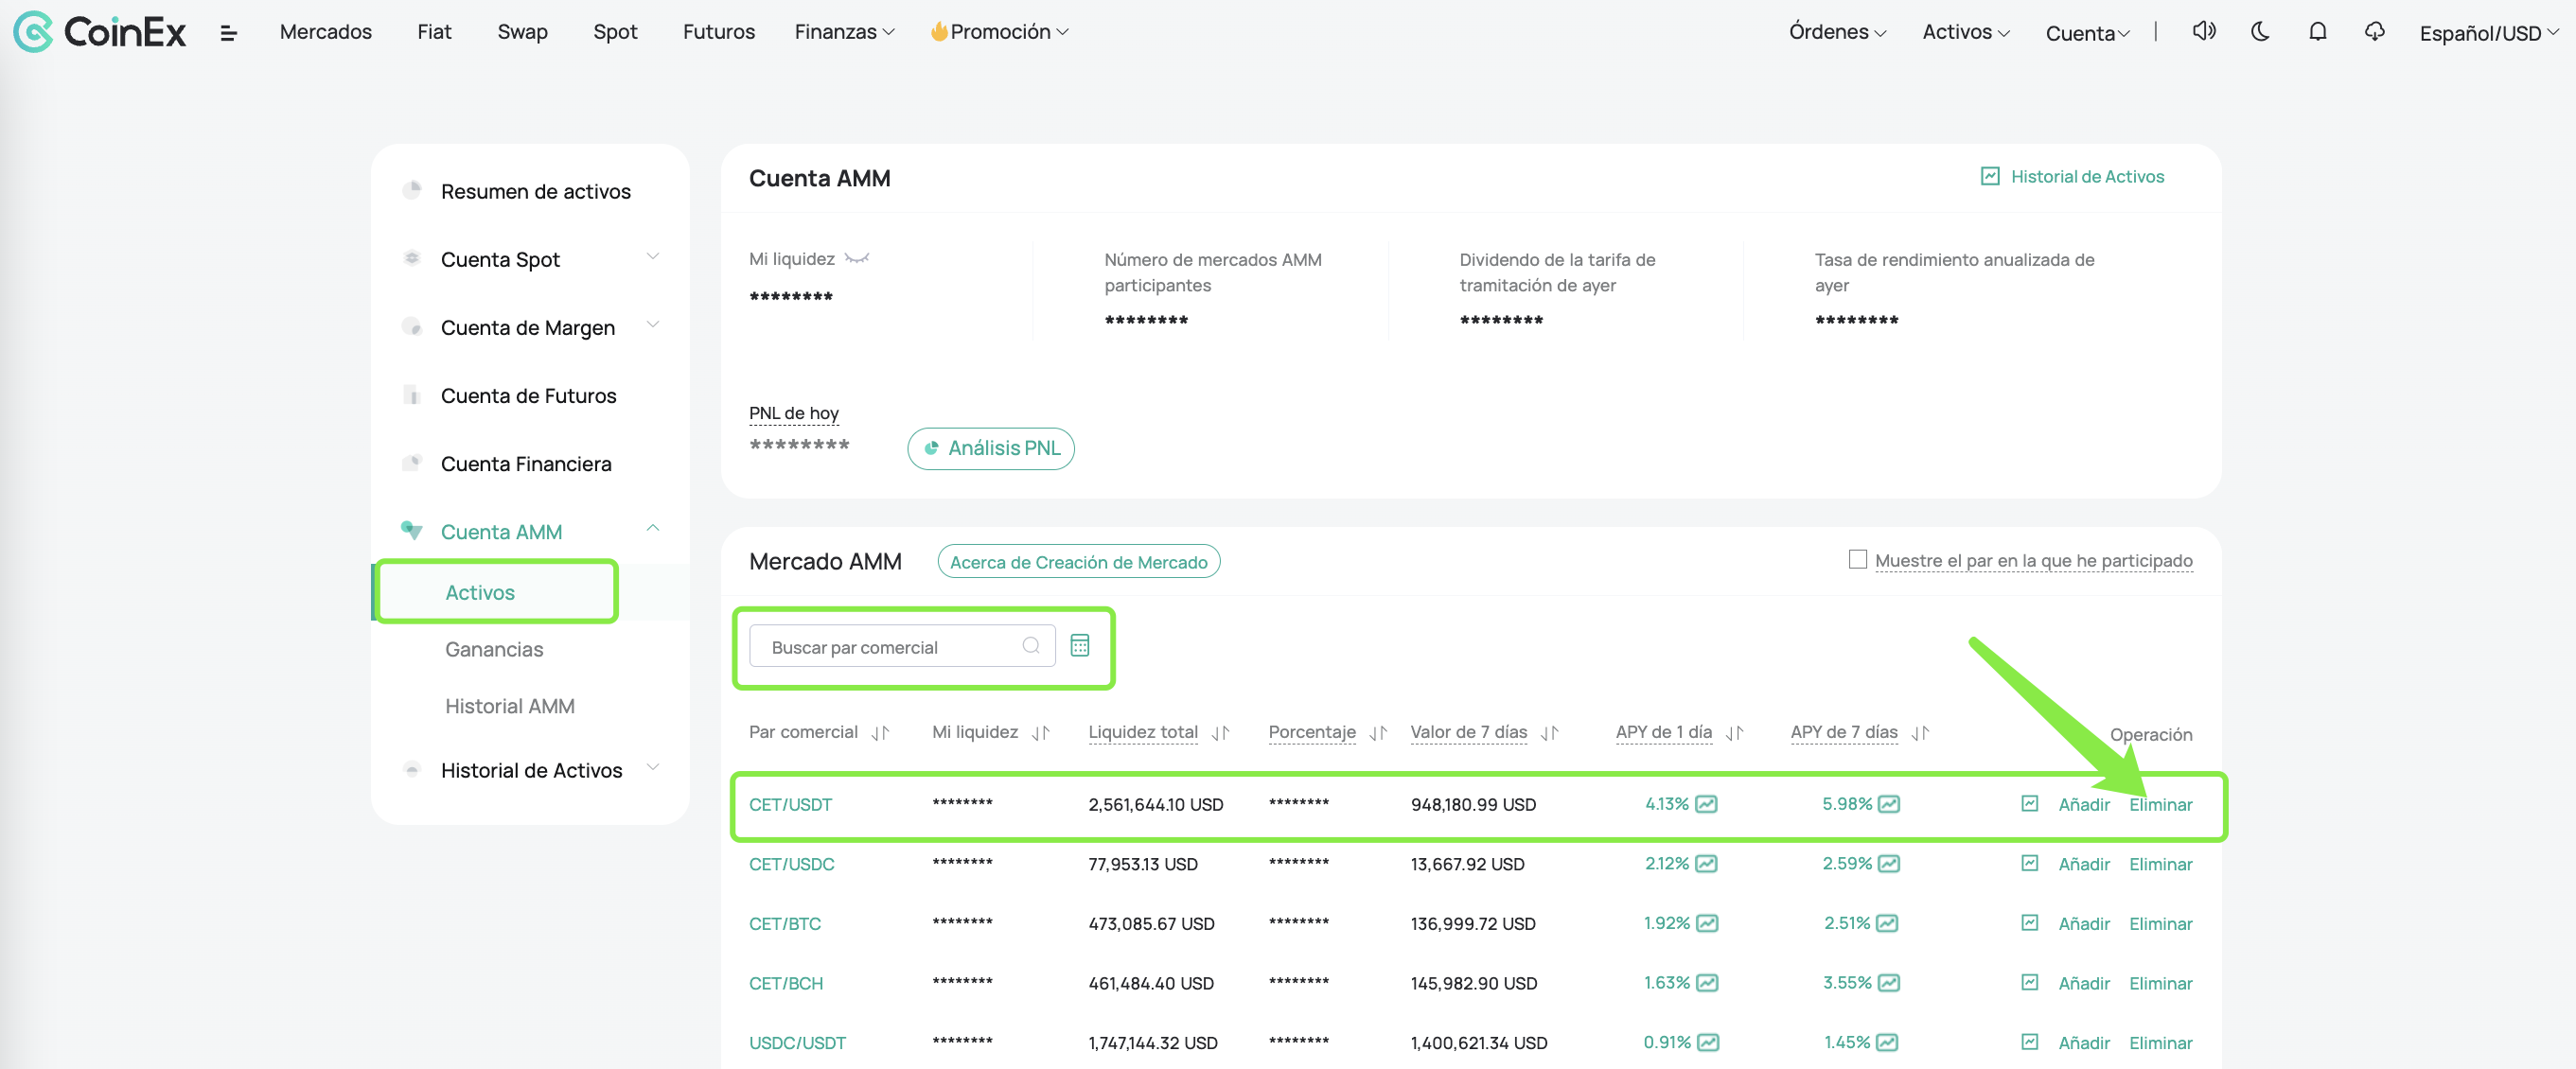
Task: Select Historial AMM under Cuenta AMM
Action: click(509, 706)
